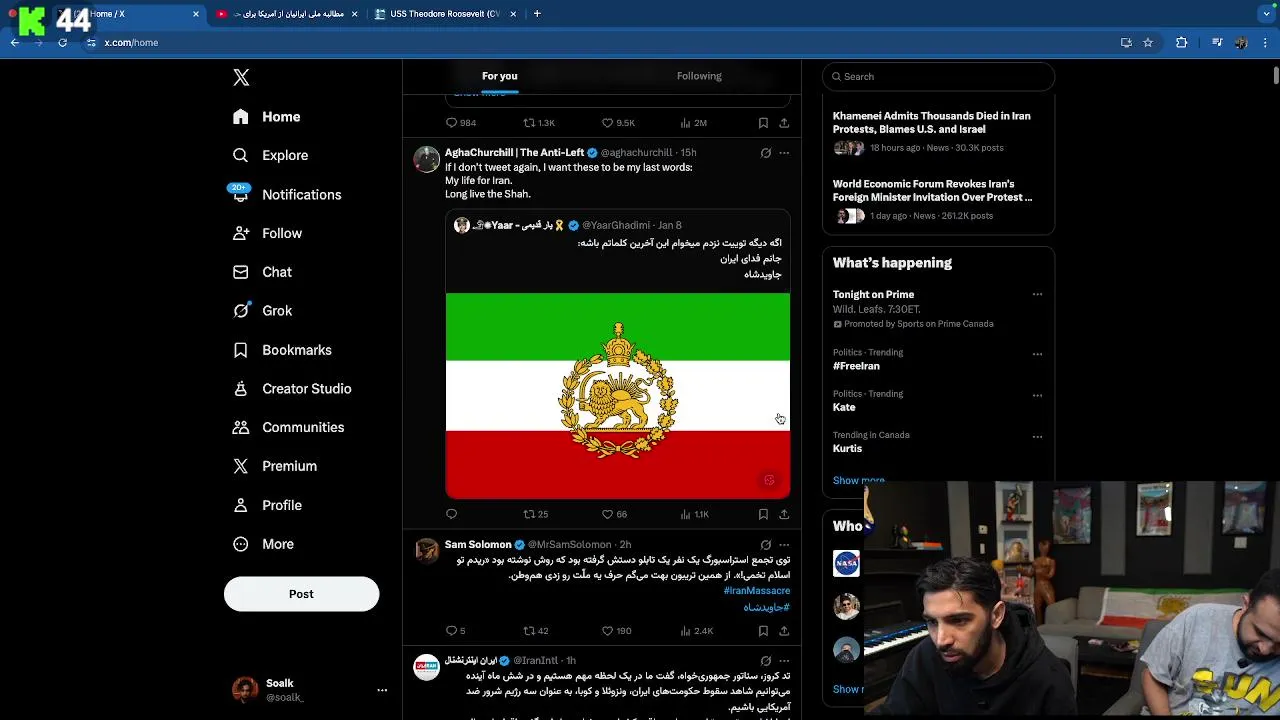Repost the AghaChurchill post with 25 reposts
The width and height of the screenshot is (1280, 720).
pyautogui.click(x=536, y=514)
